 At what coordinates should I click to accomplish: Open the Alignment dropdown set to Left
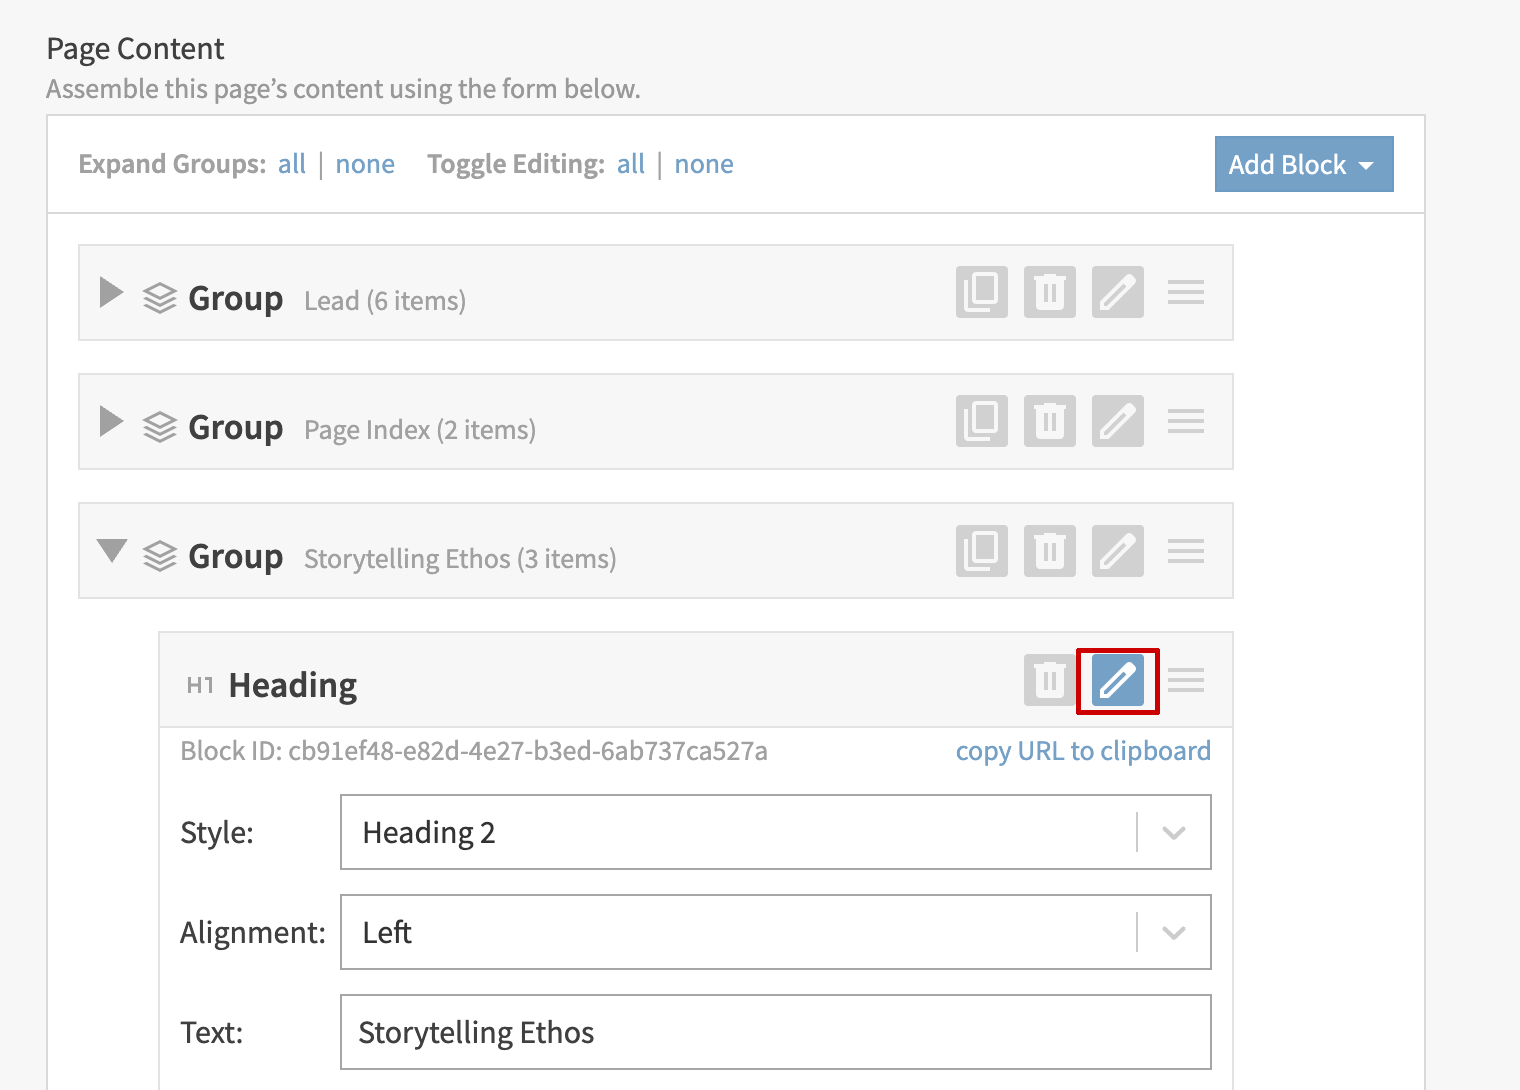tap(775, 932)
